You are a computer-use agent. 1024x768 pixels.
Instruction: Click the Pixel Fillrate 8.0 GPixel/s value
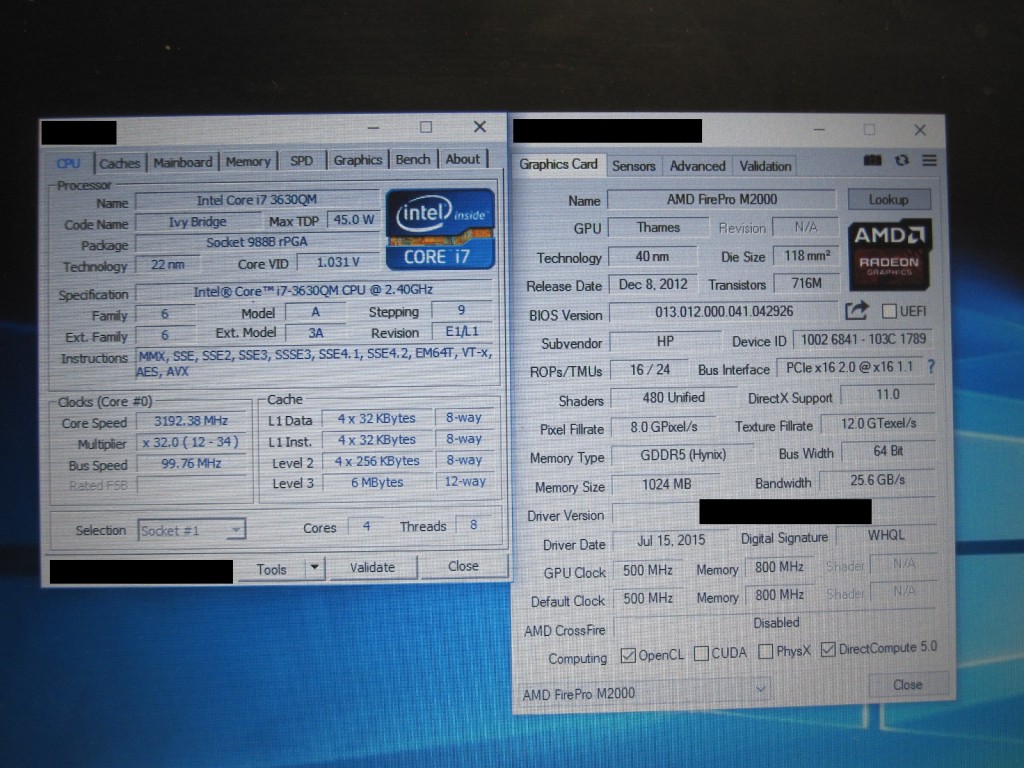pyautogui.click(x=664, y=426)
